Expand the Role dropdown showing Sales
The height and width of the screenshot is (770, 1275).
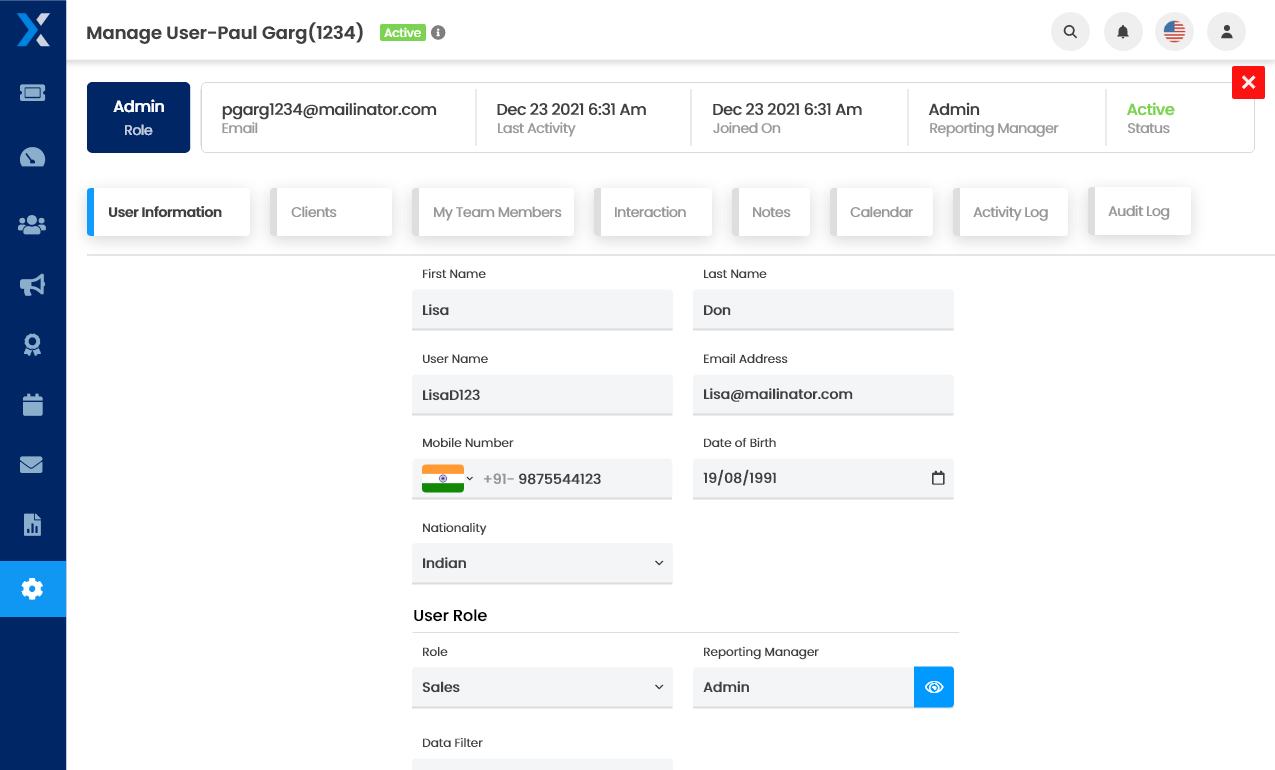[x=542, y=687]
